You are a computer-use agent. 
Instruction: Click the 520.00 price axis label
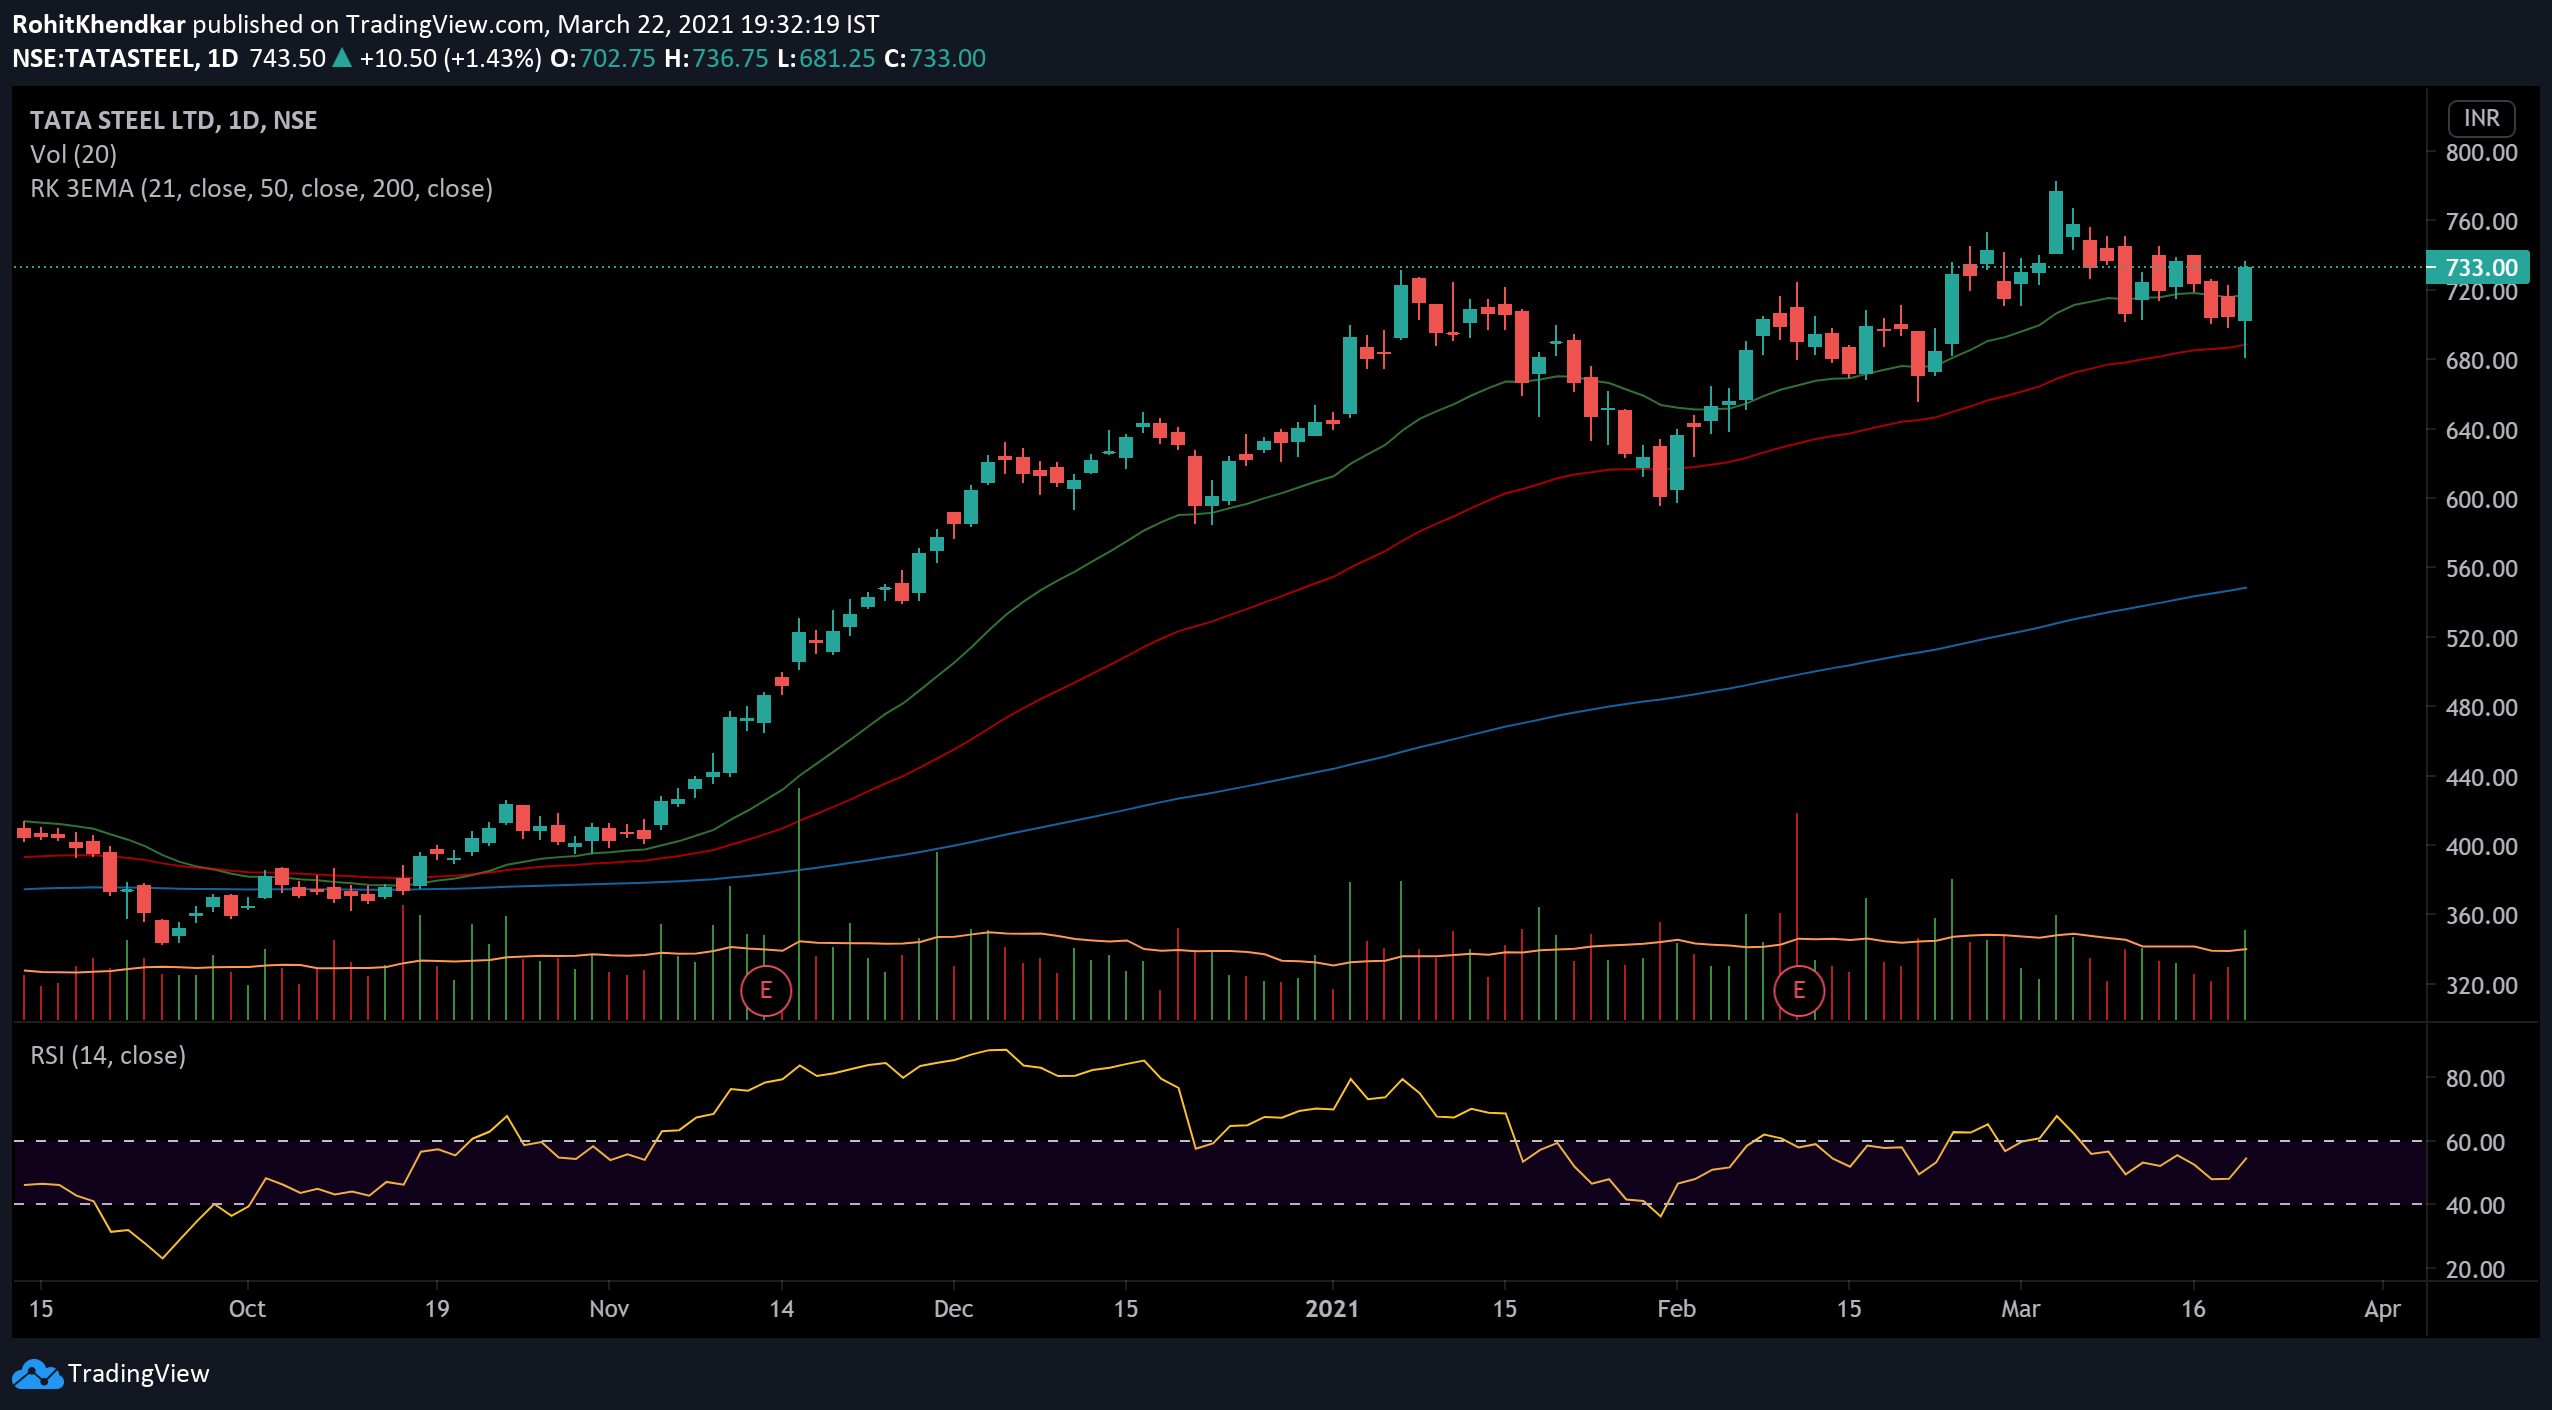tap(2481, 639)
